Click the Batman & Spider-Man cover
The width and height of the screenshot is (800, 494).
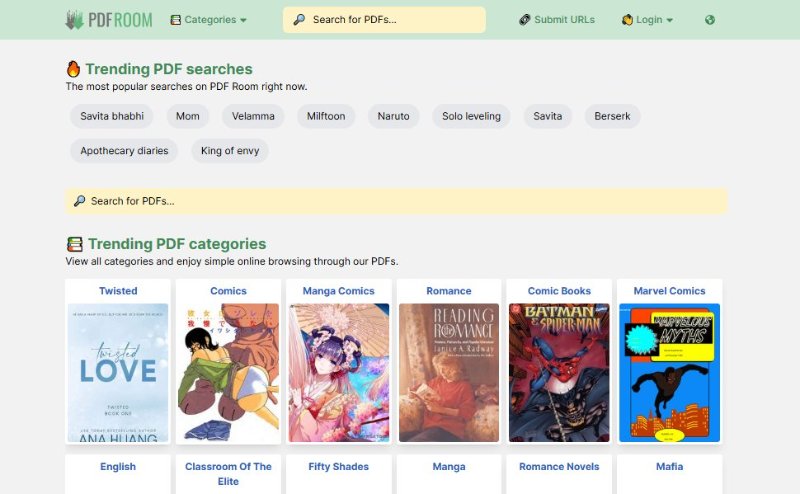point(559,373)
